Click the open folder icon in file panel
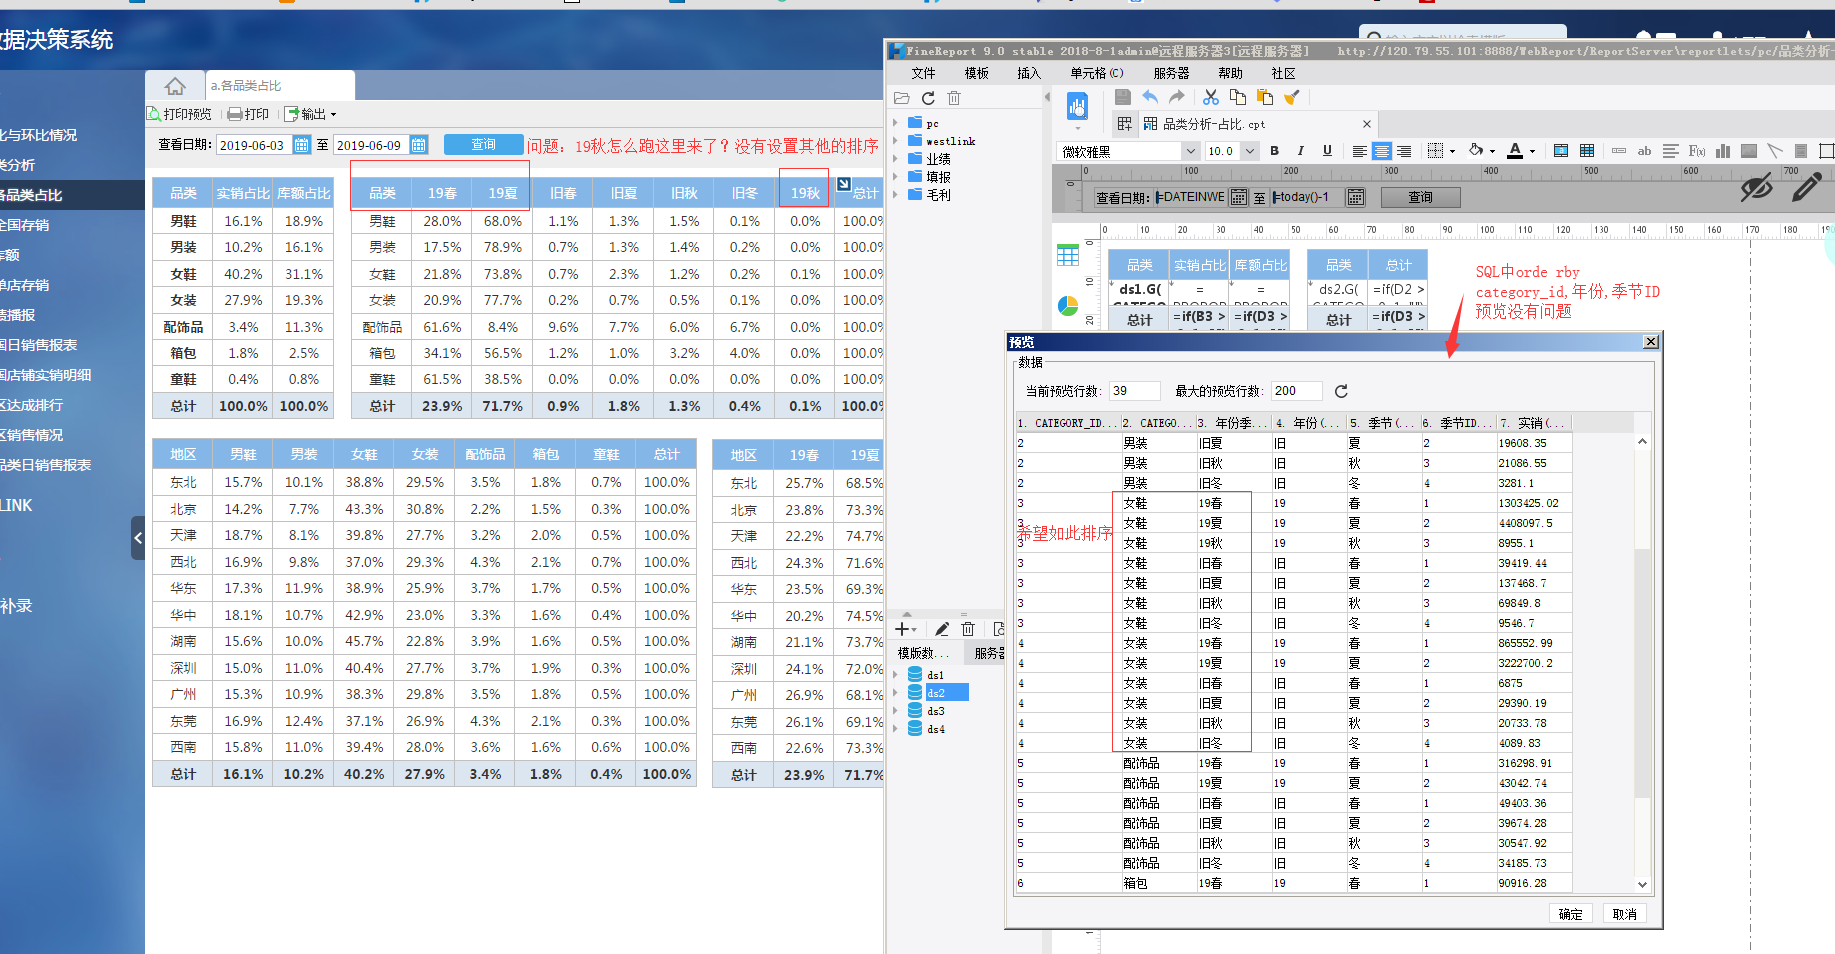 click(901, 98)
